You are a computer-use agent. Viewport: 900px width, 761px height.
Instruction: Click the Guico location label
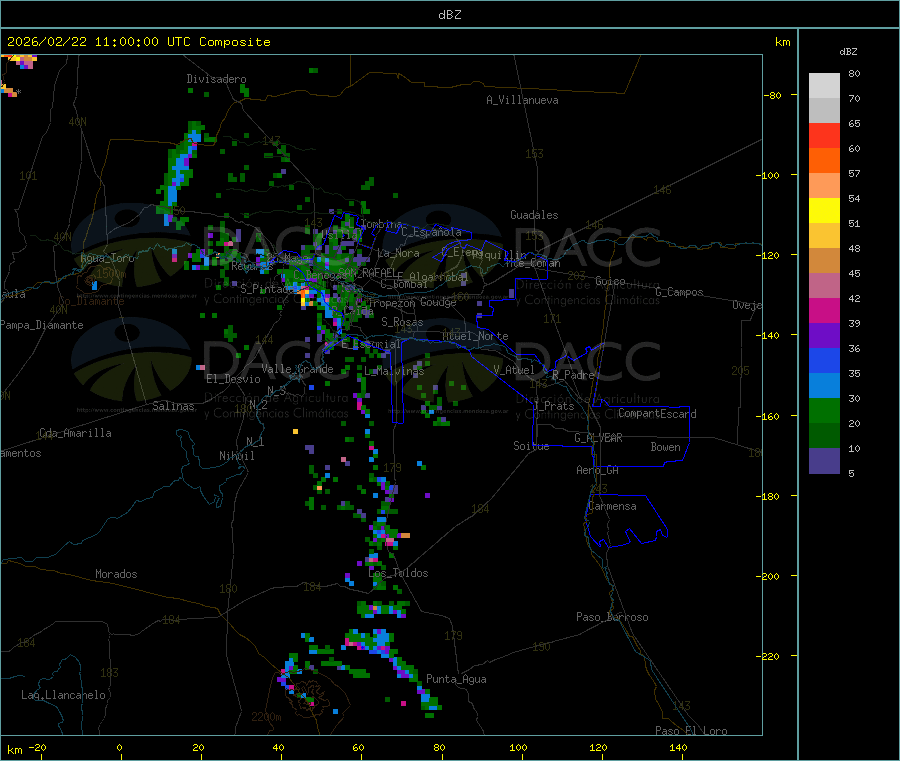click(610, 281)
